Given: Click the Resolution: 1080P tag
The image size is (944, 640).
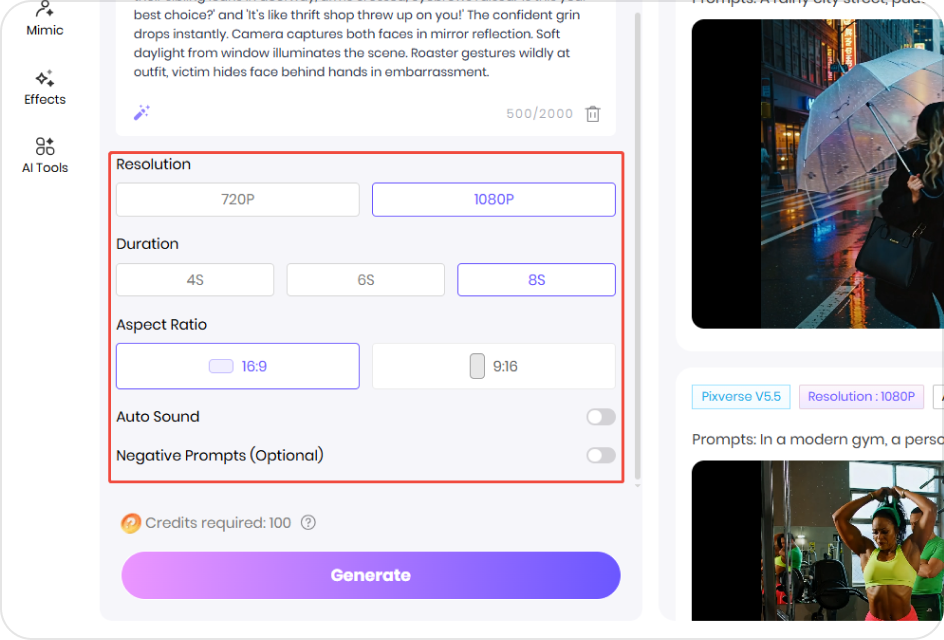Looking at the screenshot, I should pyautogui.click(x=861, y=397).
